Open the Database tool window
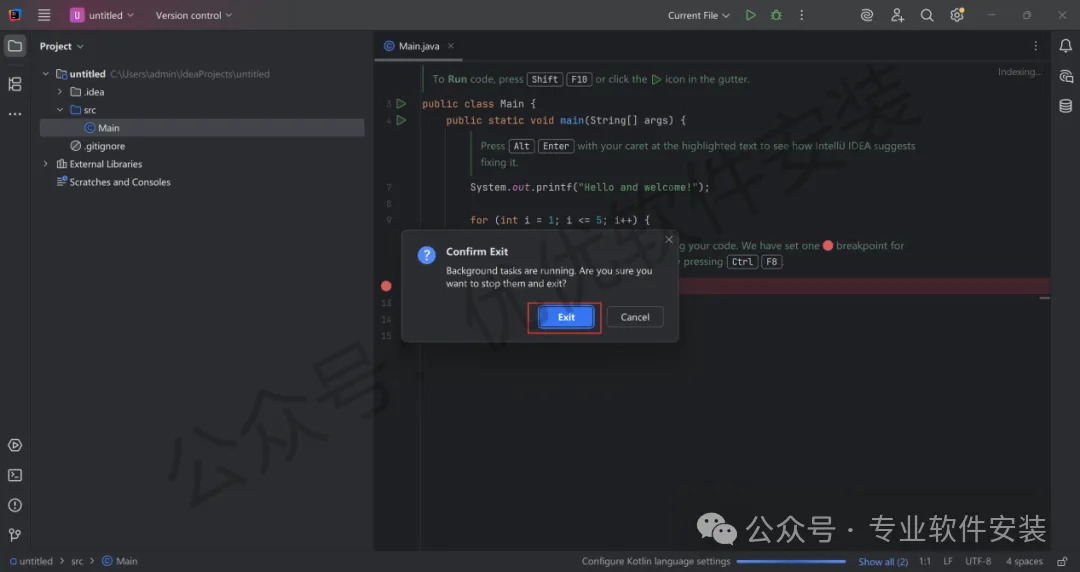Screen dimensions: 1080x572 pyautogui.click(x=1066, y=105)
